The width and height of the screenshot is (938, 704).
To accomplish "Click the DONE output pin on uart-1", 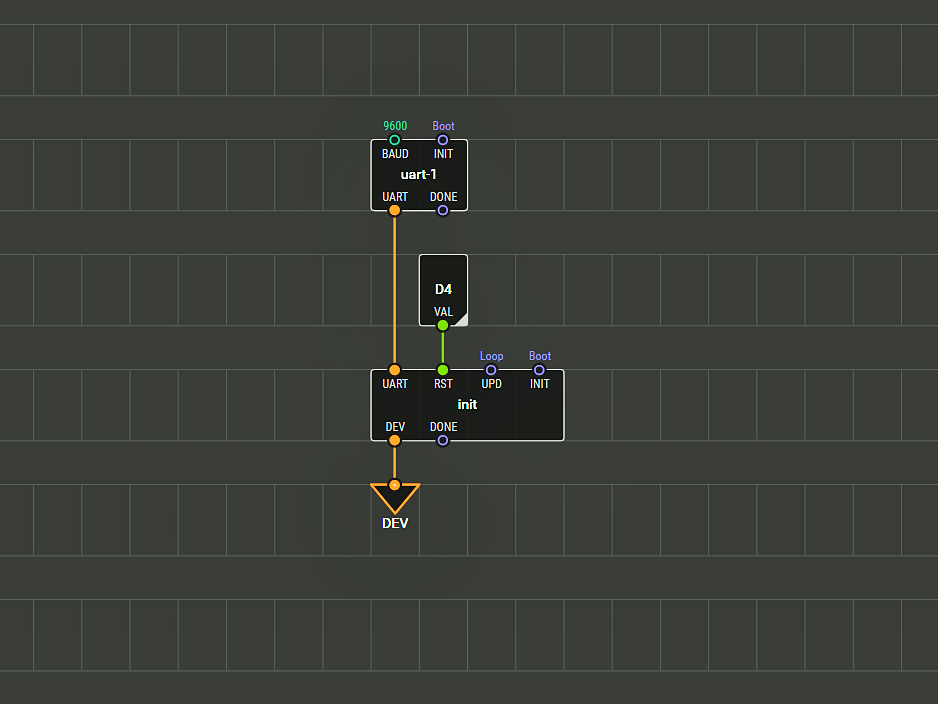I will tap(443, 210).
